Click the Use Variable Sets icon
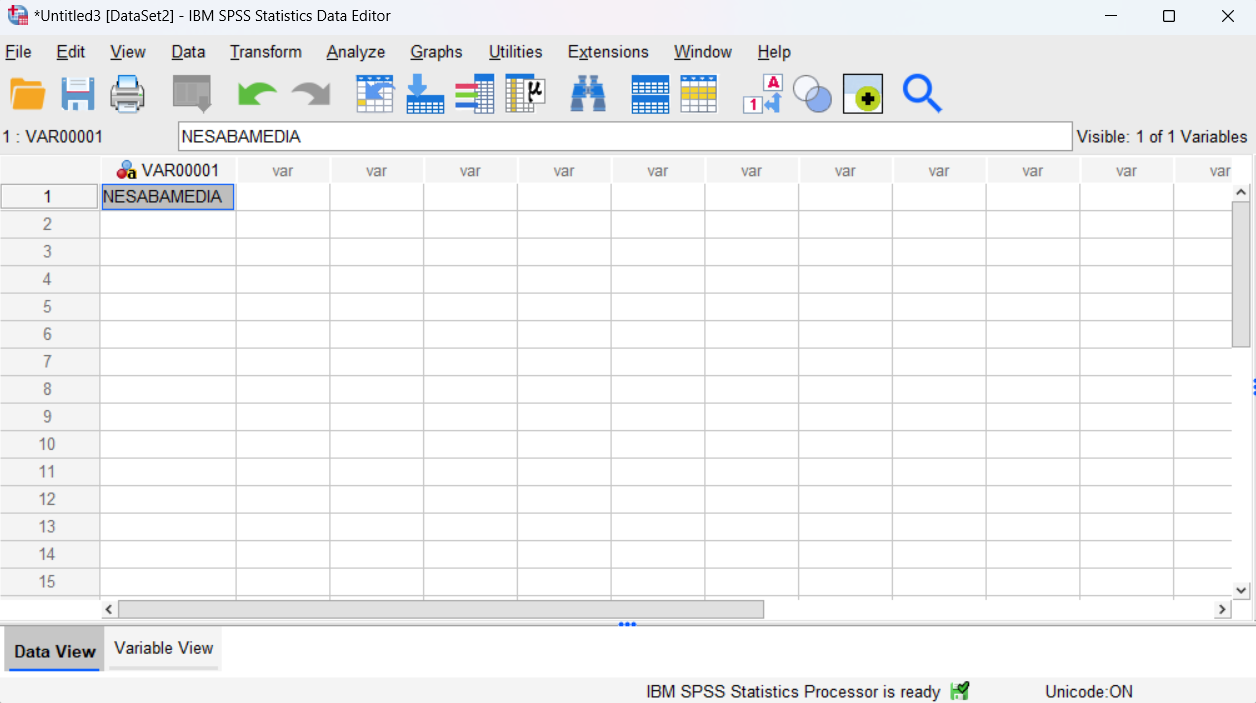 click(812, 93)
